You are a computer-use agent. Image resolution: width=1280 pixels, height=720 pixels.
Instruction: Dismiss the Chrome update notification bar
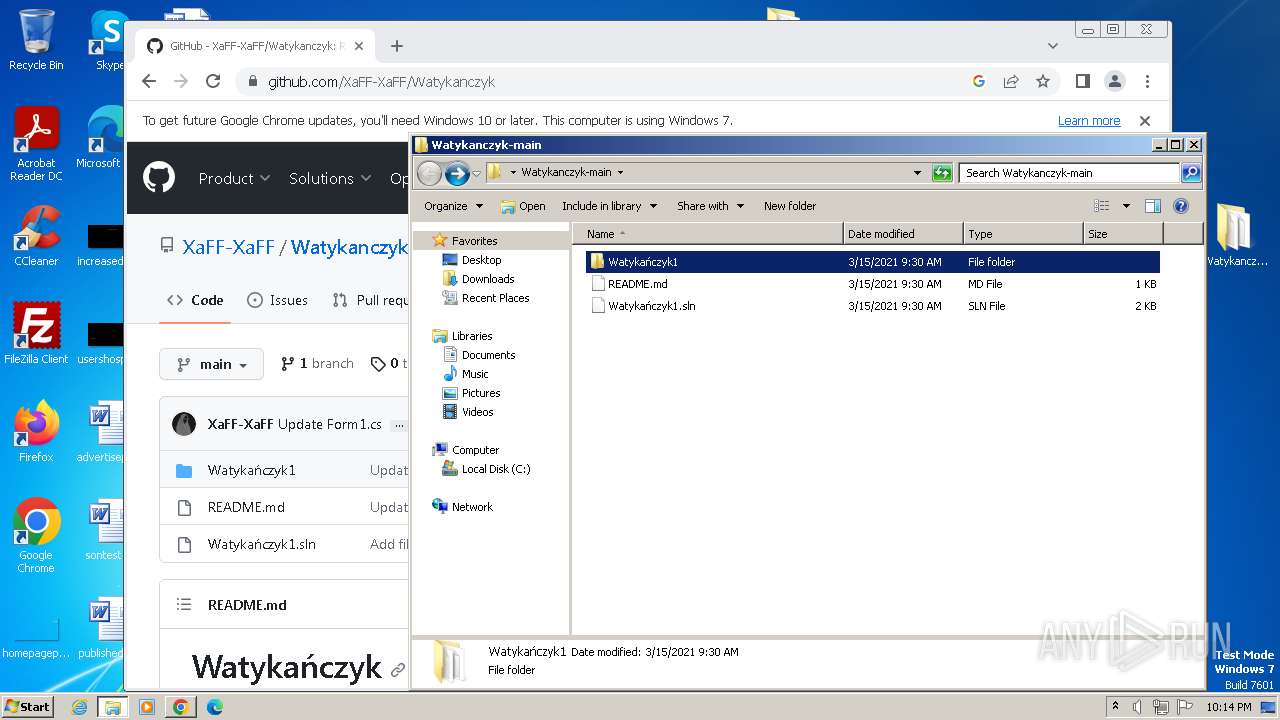[1145, 121]
